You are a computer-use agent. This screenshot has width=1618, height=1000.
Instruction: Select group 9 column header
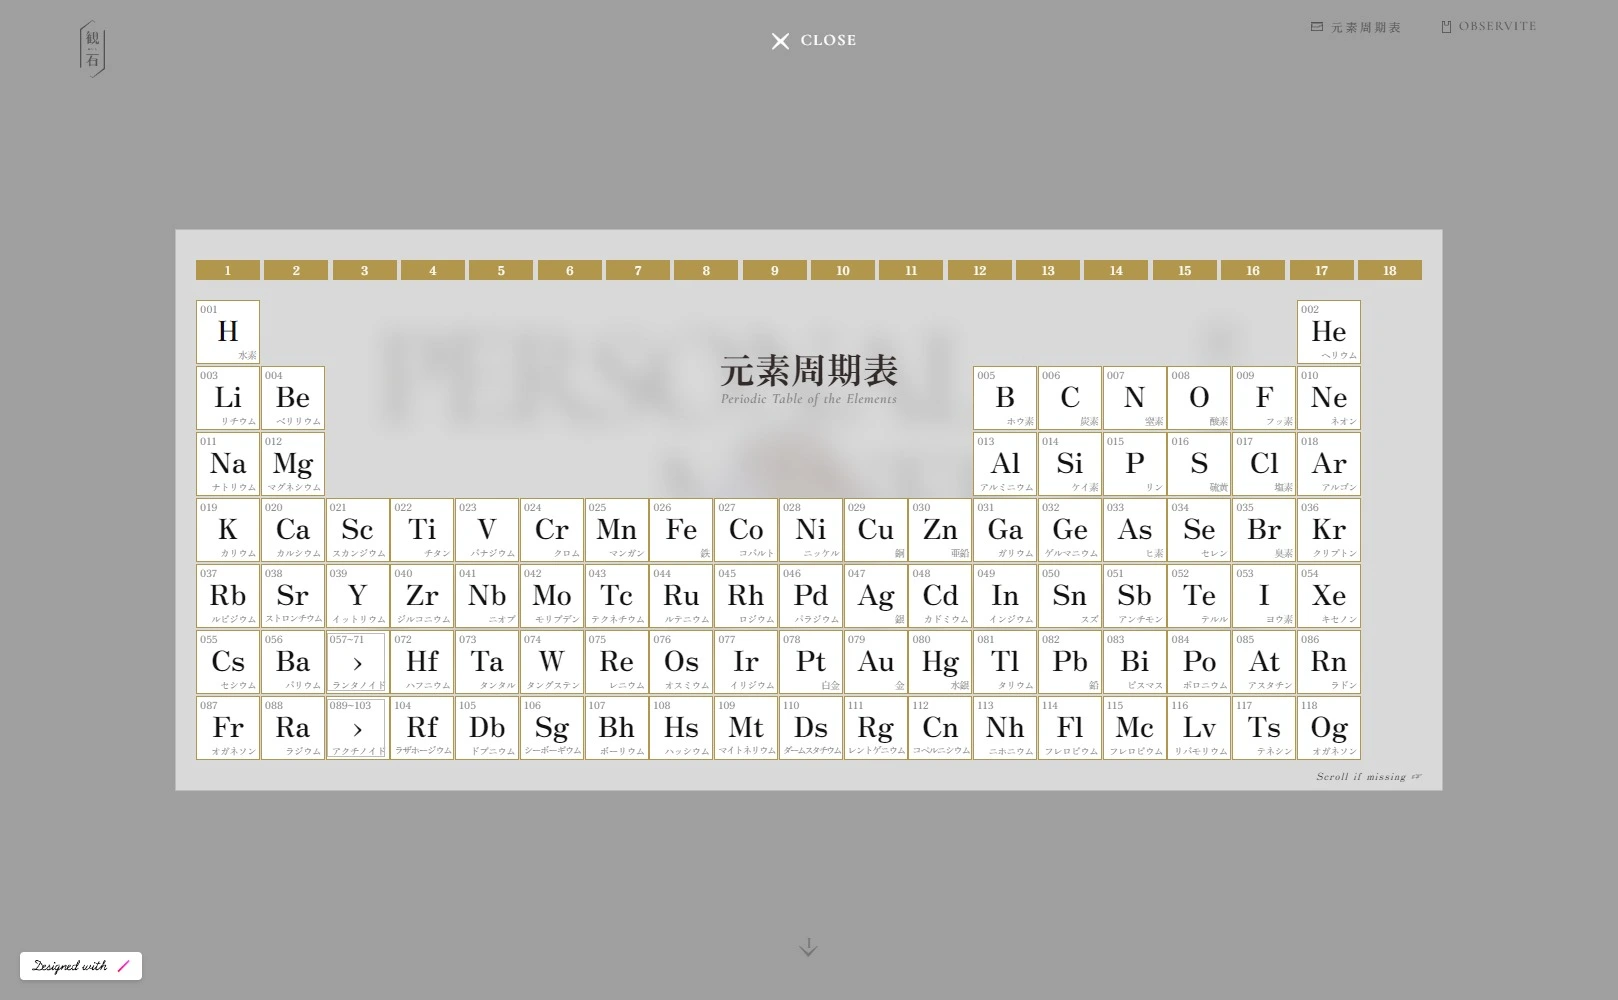[774, 270]
